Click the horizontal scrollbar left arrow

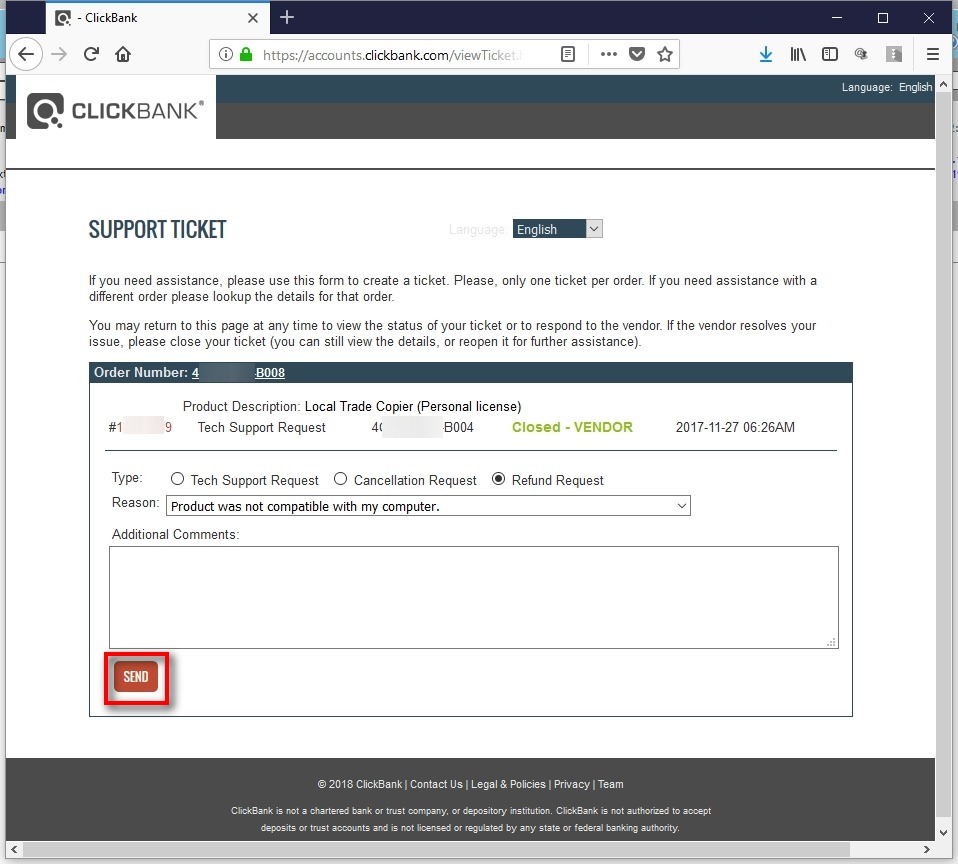pos(14,849)
